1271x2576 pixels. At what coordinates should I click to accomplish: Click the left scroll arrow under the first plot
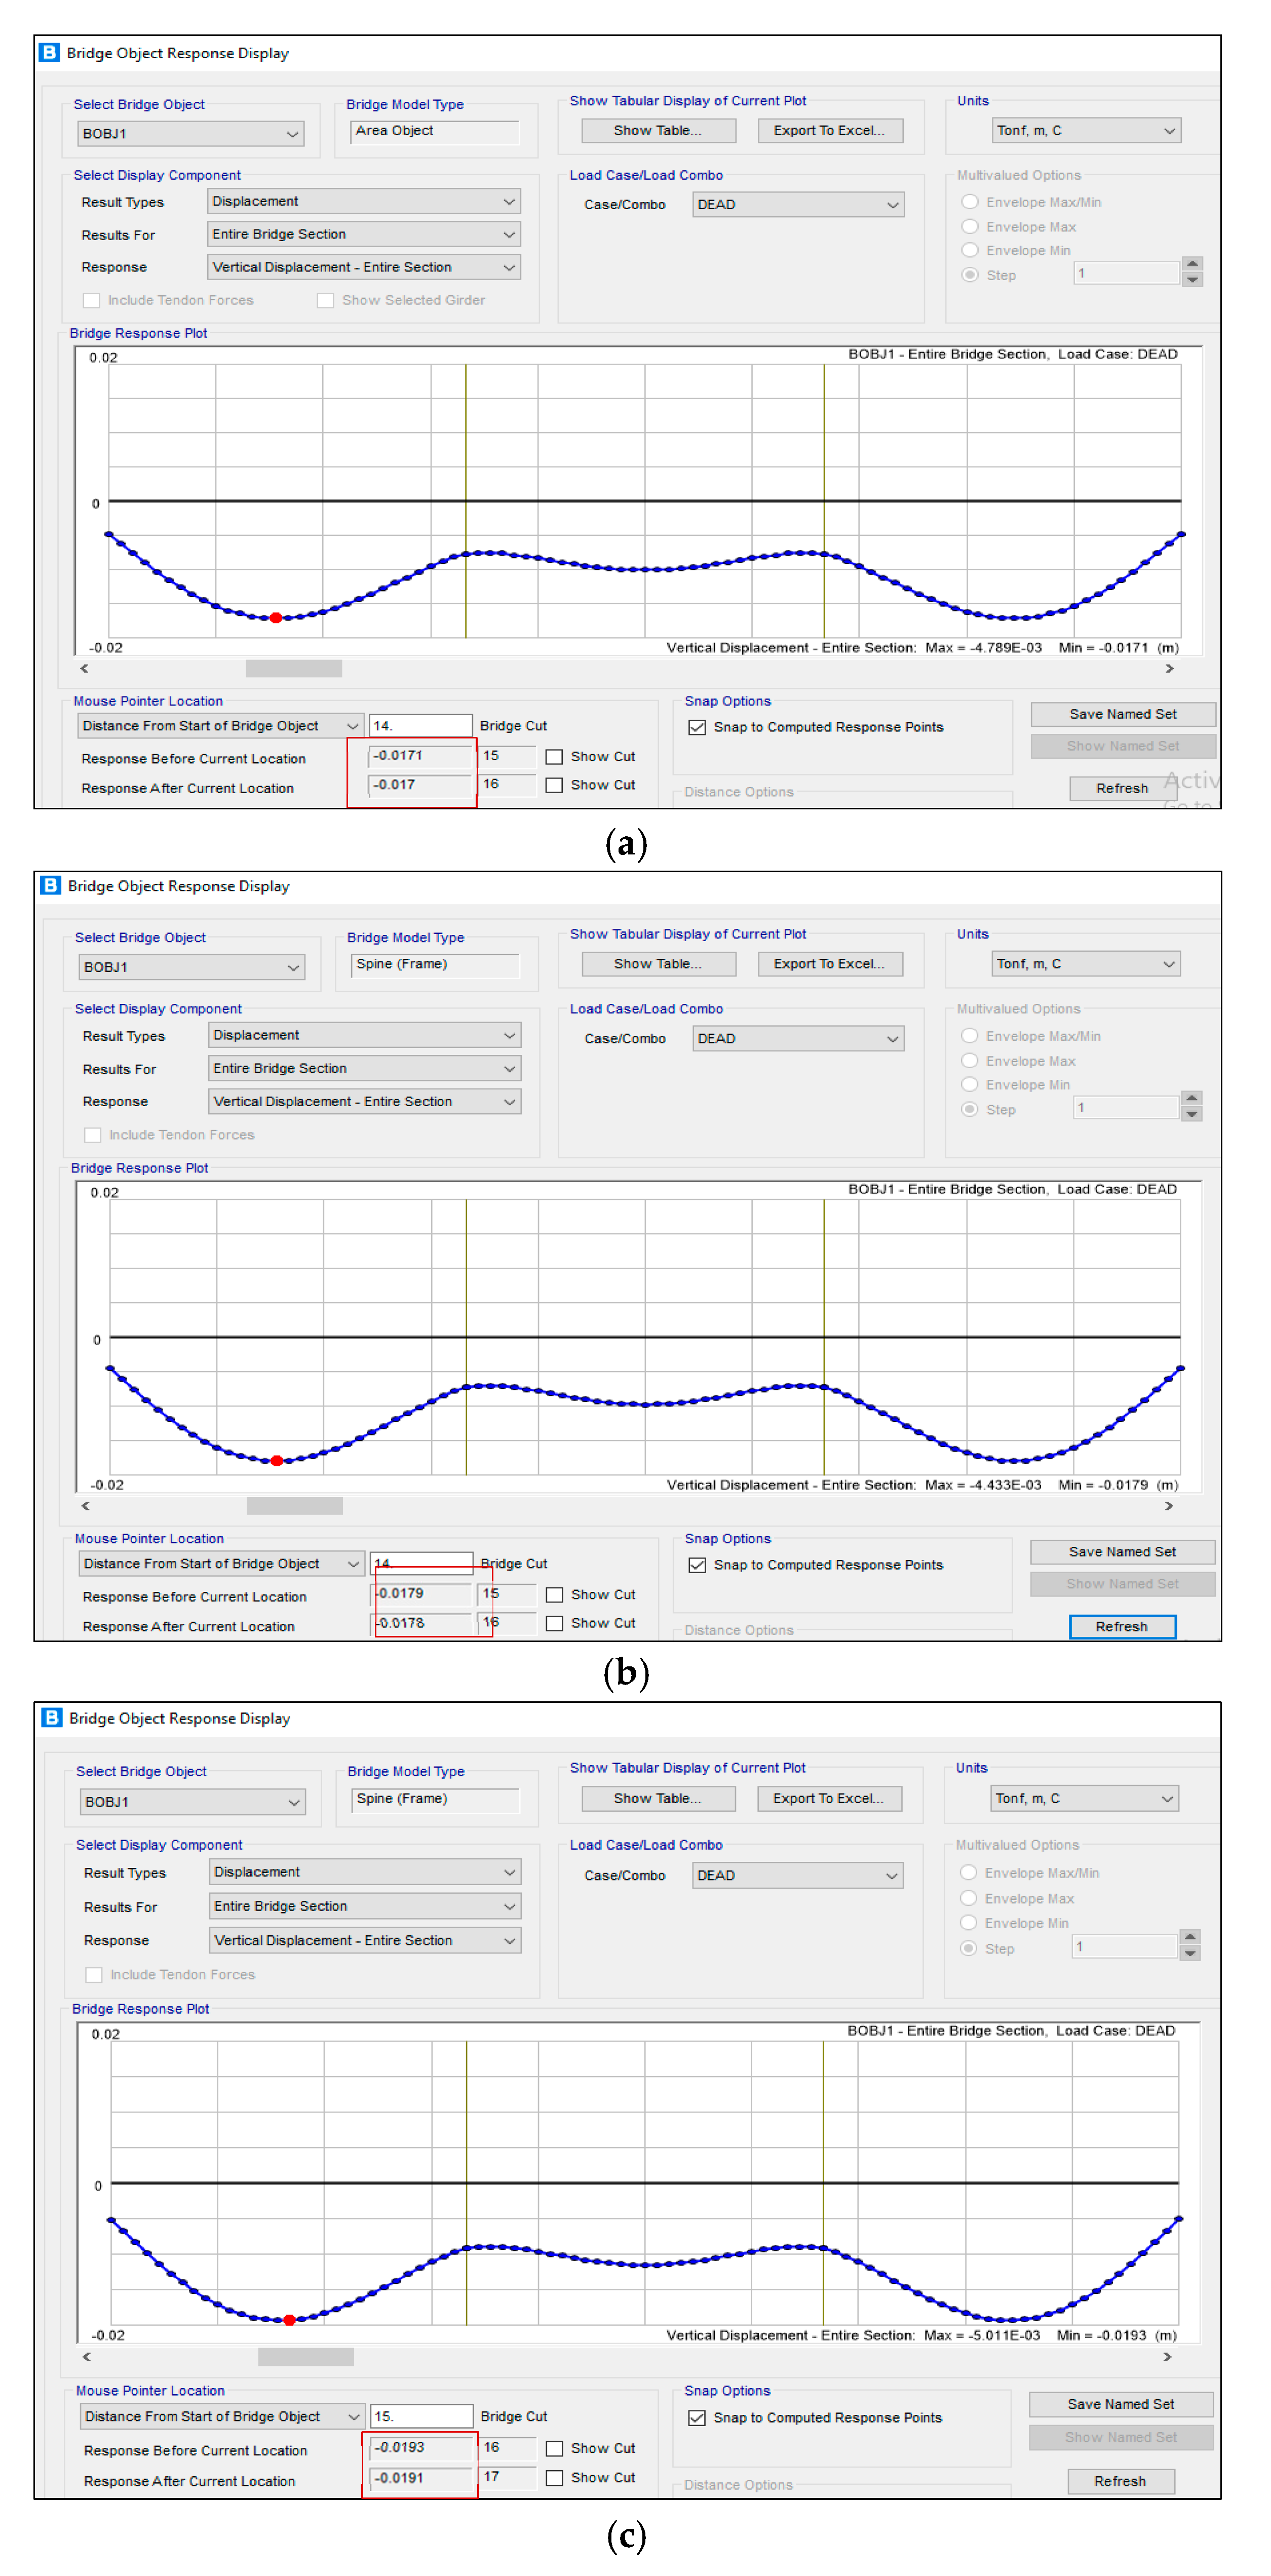(84, 668)
